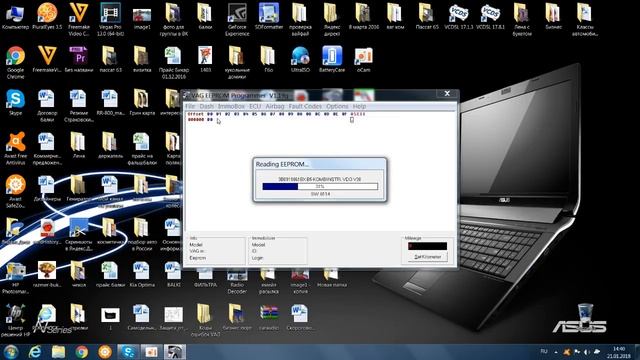Select the Vegas Pro 13.0 shortcut
The image size is (640, 360).
[110, 19]
